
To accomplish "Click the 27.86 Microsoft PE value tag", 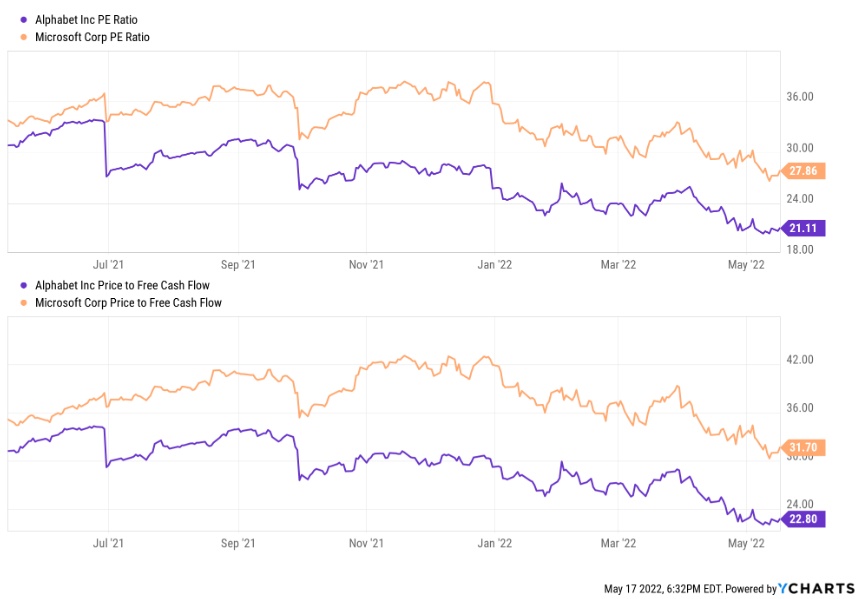I will (804, 171).
